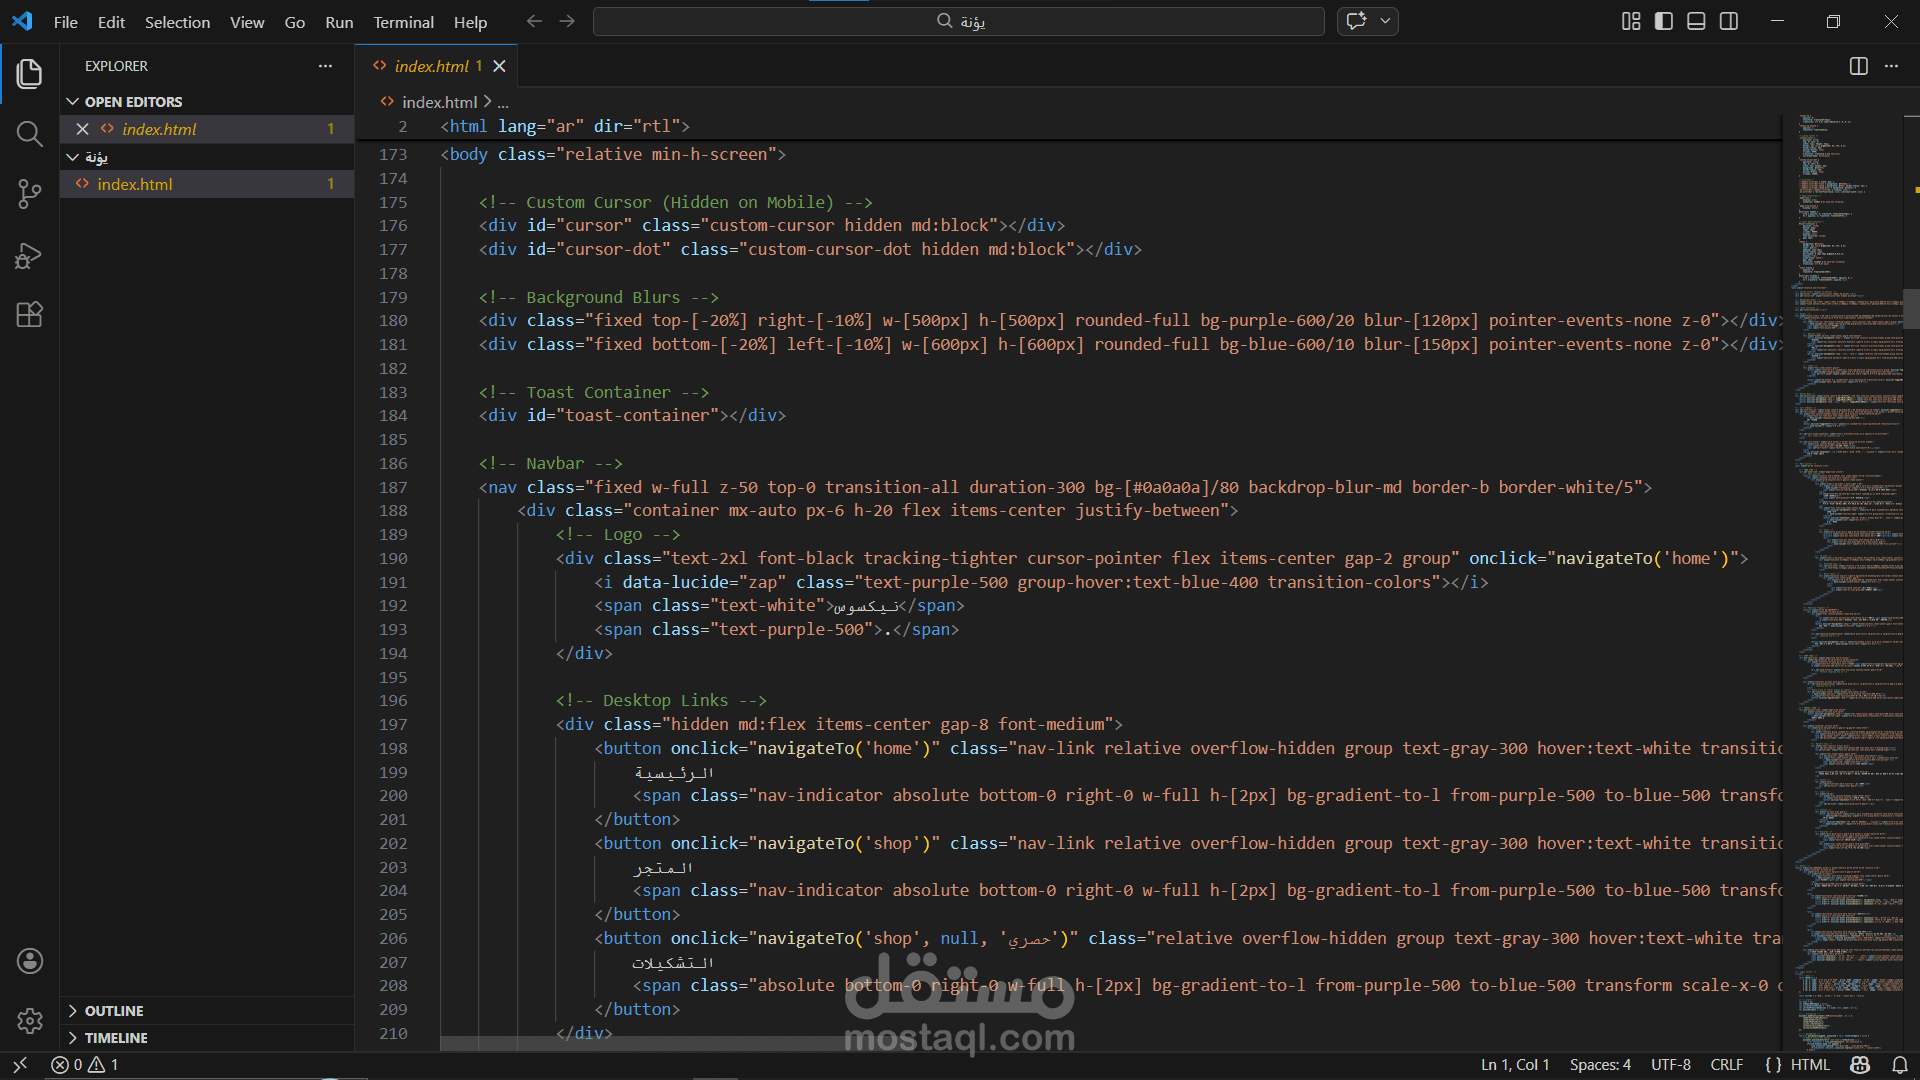Open notifications bell in status bar
This screenshot has height=1080, width=1920.
click(x=1900, y=1065)
